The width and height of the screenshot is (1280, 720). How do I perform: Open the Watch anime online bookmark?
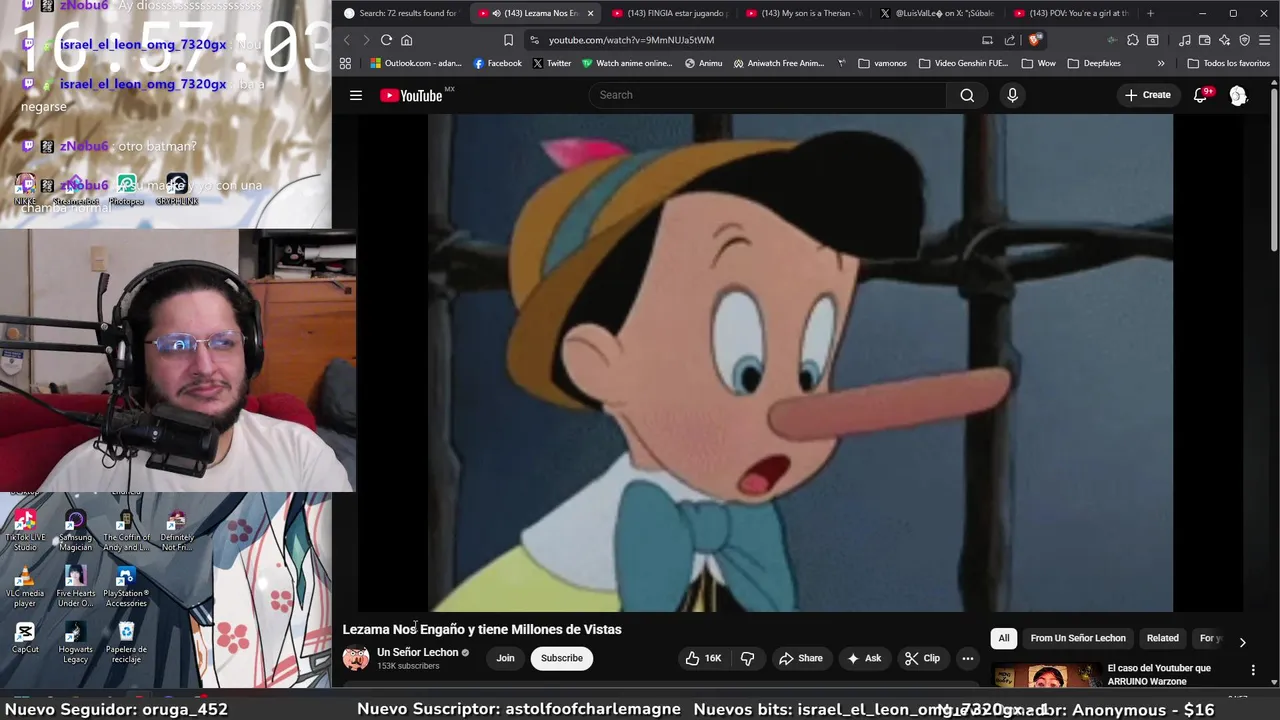point(627,63)
